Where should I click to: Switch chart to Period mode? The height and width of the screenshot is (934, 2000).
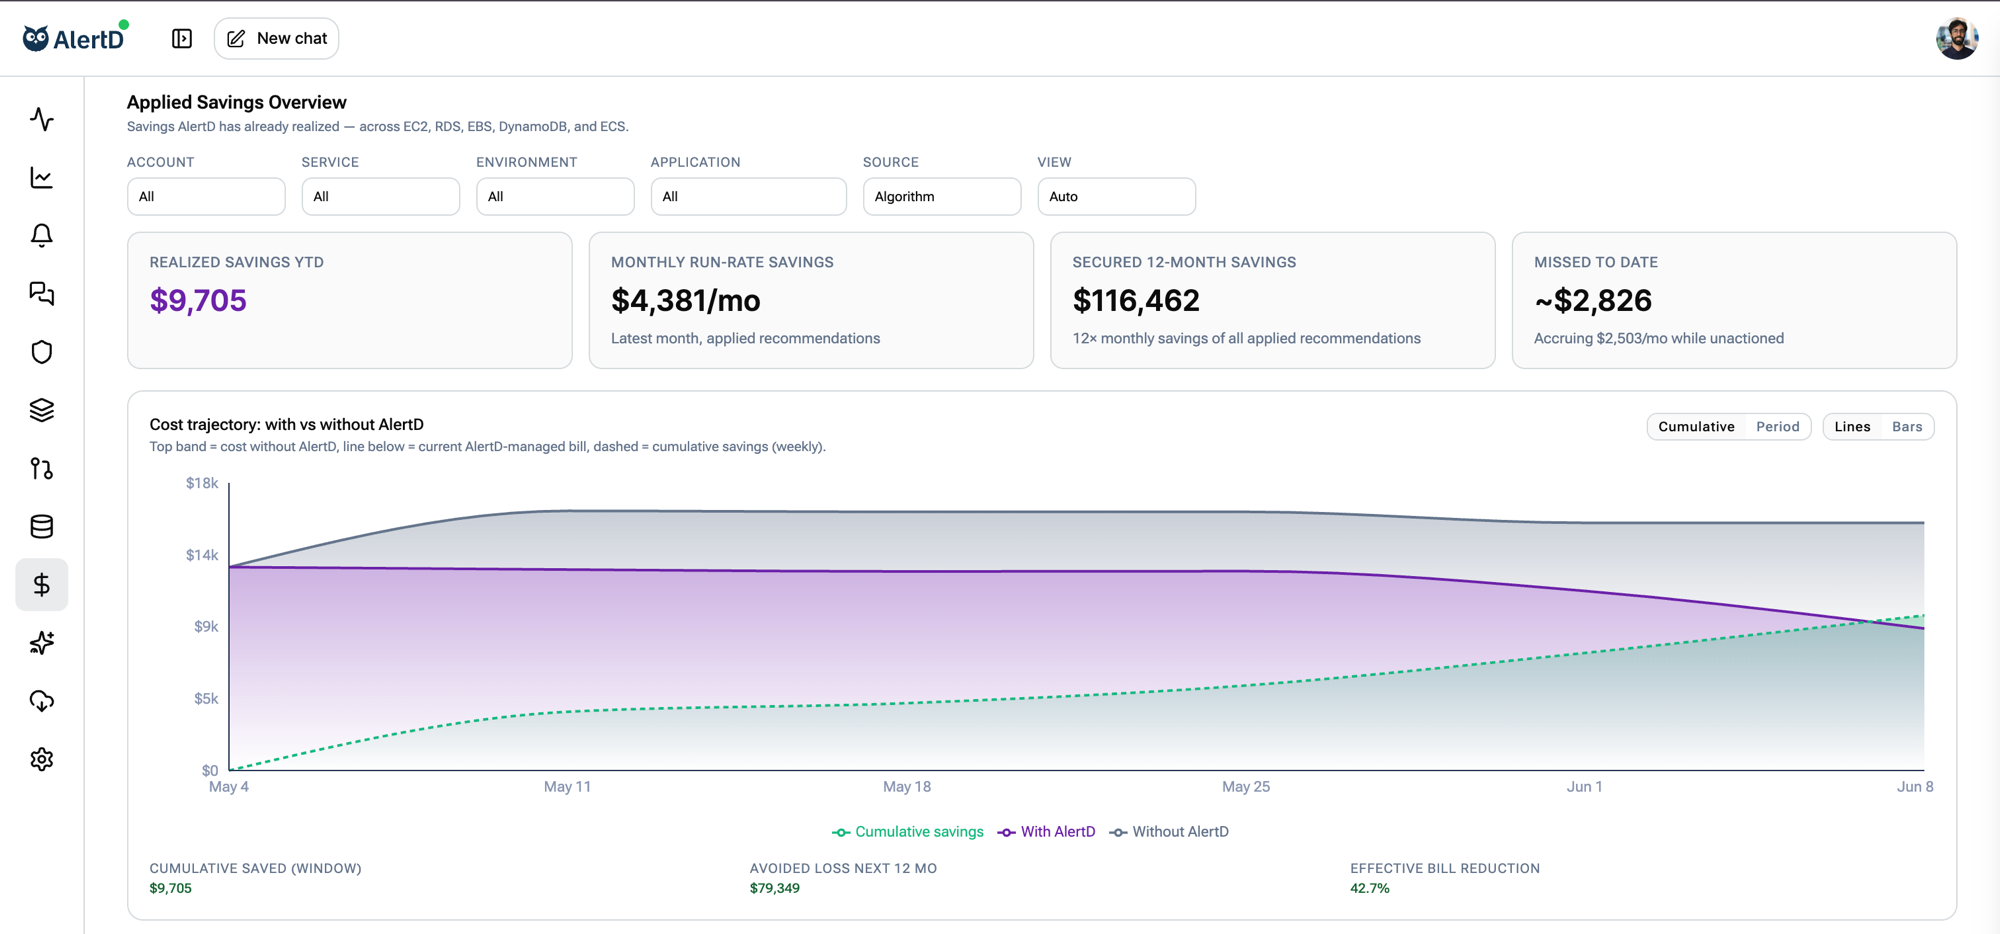(x=1778, y=427)
